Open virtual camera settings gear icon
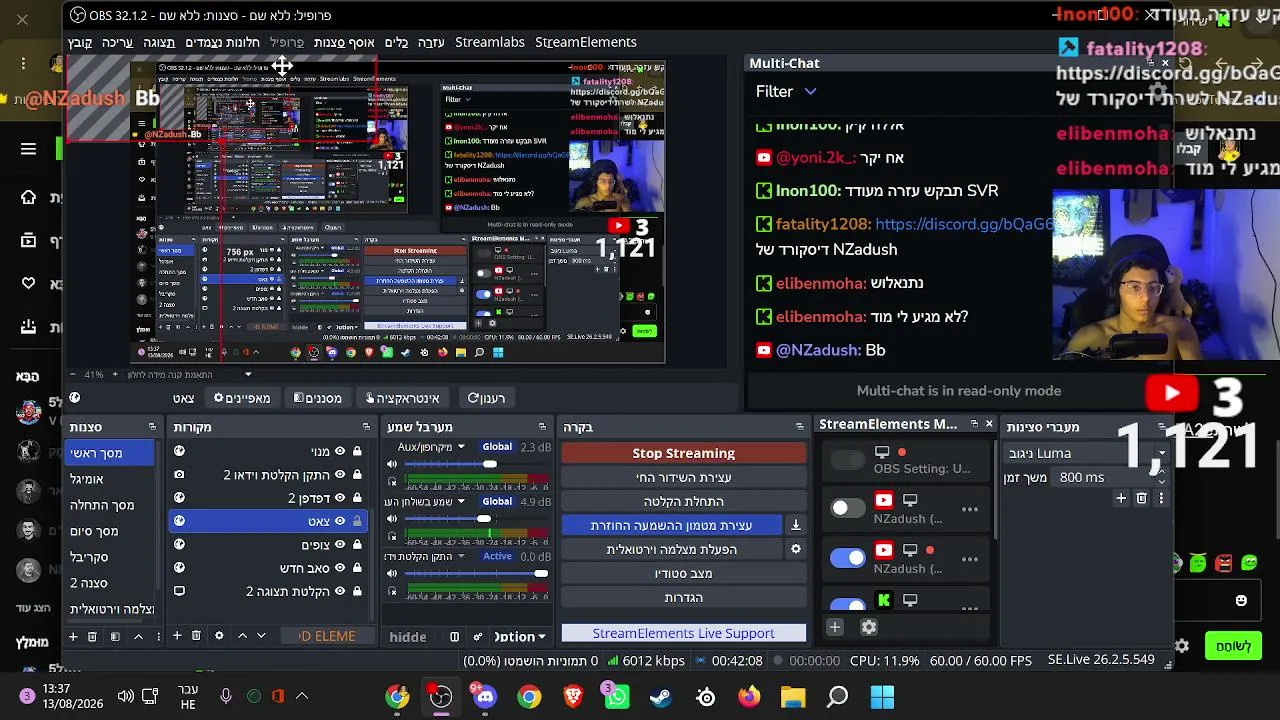 coord(796,549)
